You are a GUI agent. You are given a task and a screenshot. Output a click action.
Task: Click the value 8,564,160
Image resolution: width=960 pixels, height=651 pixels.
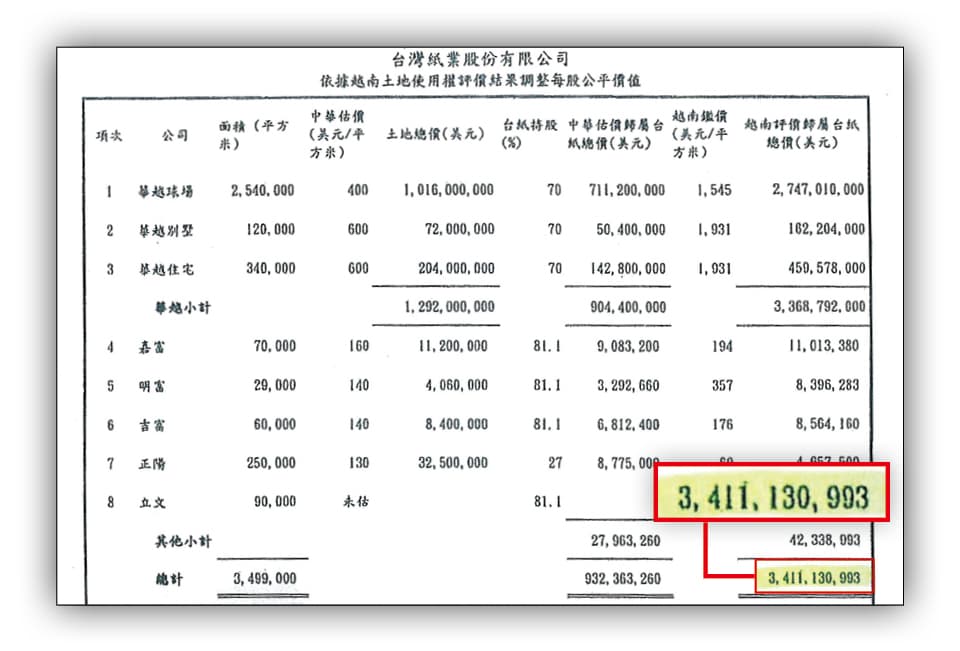[x=827, y=424]
